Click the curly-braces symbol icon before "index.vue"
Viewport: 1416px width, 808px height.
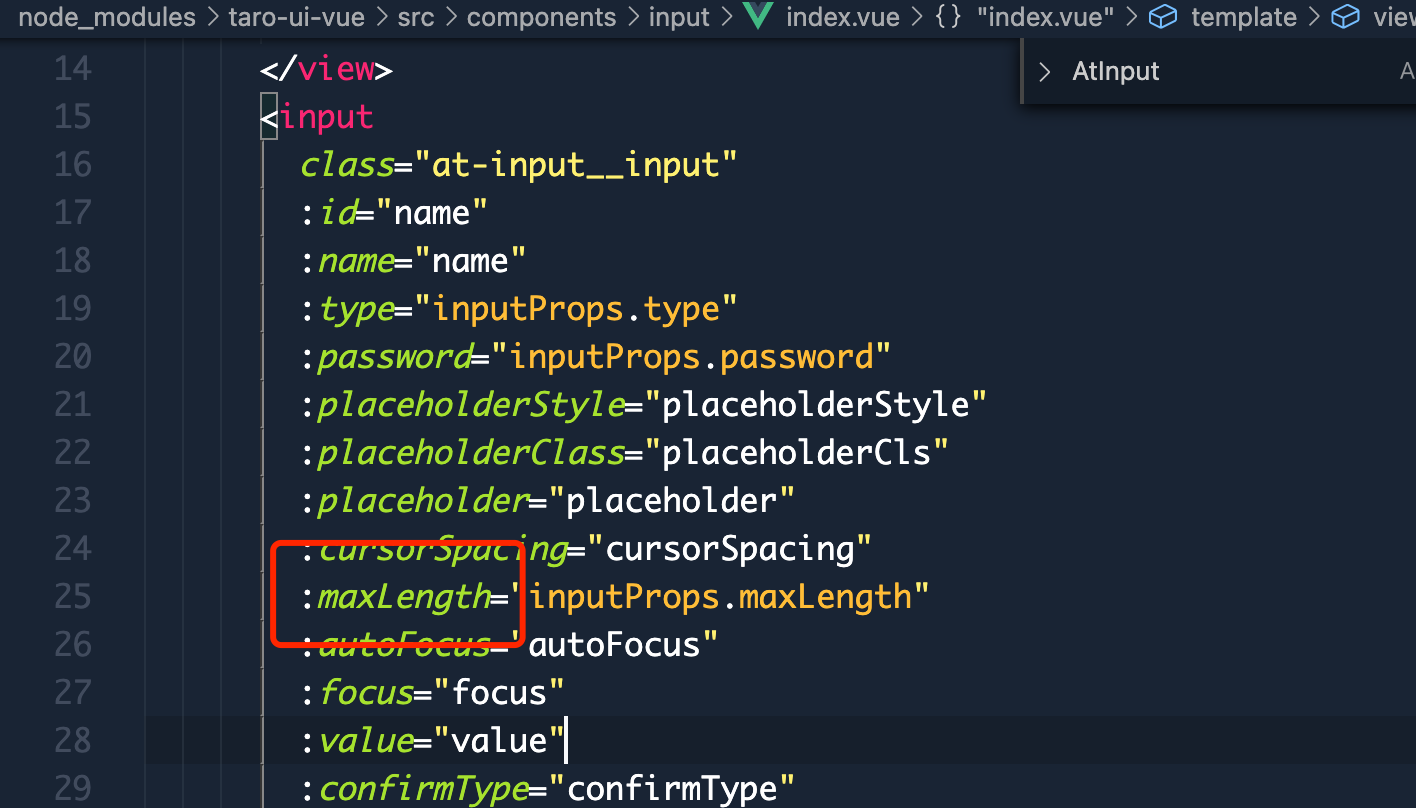click(946, 17)
